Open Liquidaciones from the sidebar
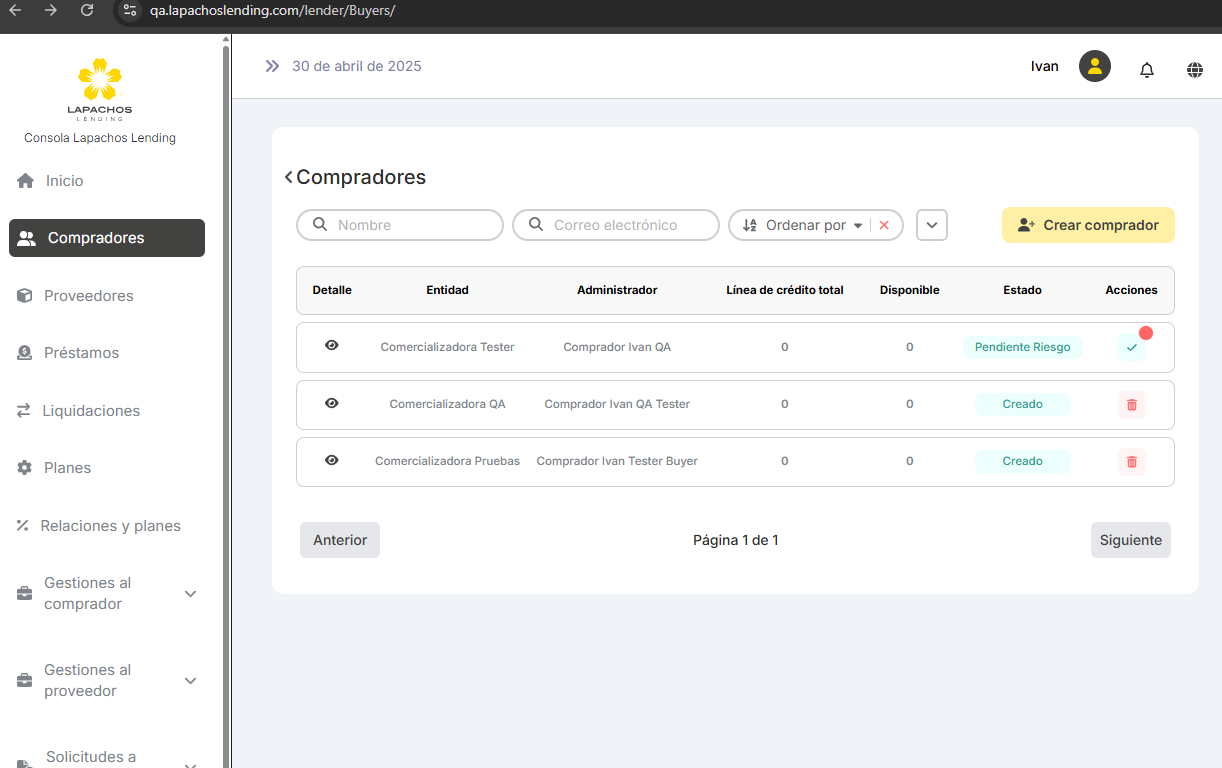 click(x=90, y=411)
